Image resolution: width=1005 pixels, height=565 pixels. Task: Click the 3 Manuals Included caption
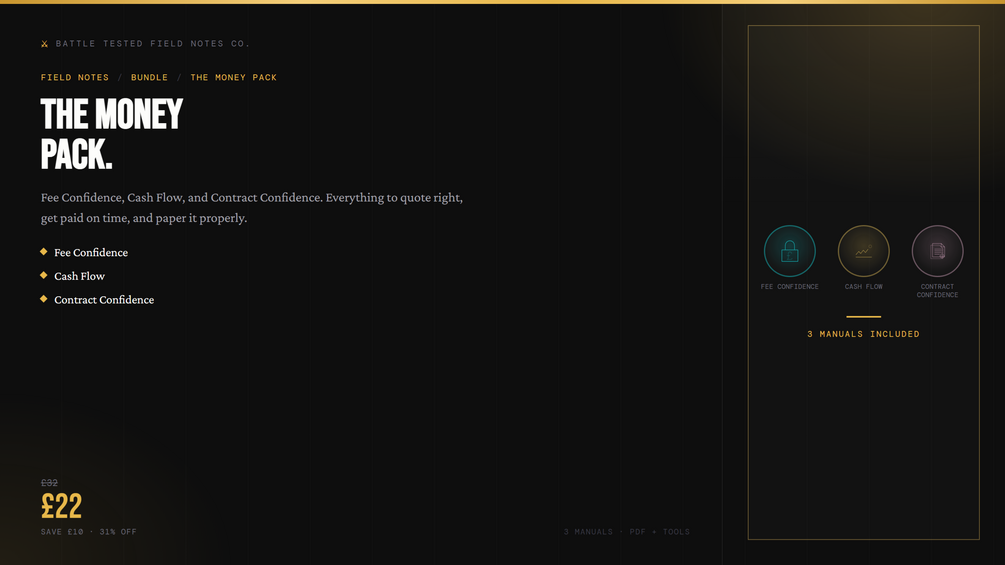(x=863, y=334)
